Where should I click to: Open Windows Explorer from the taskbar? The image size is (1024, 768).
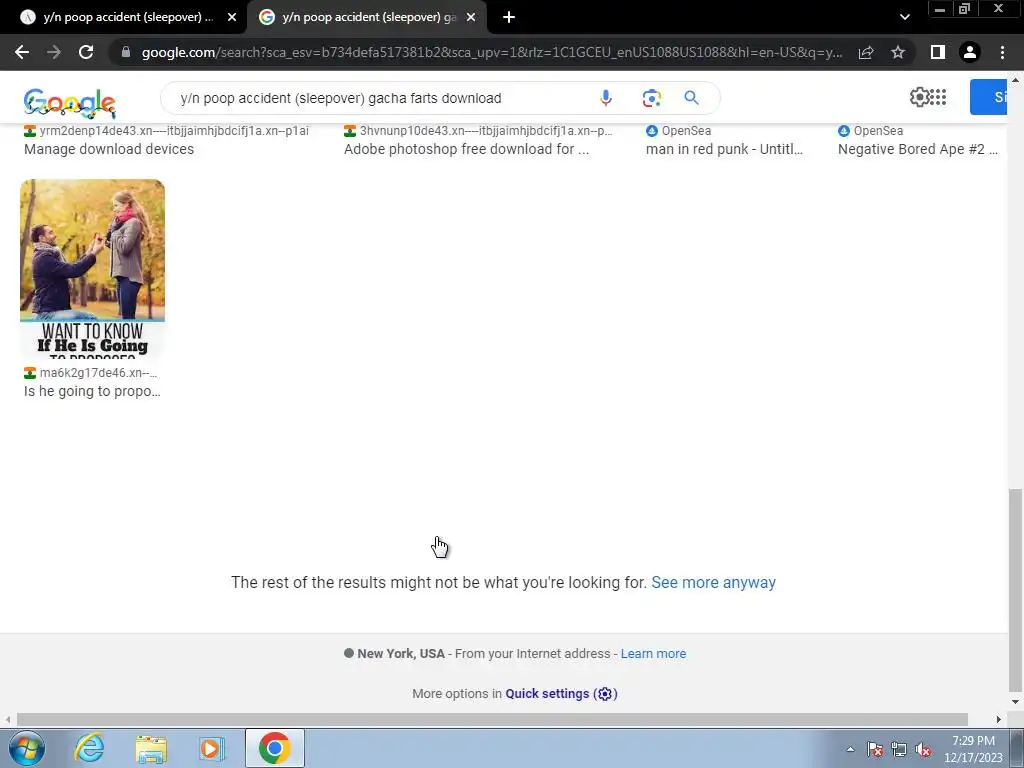(151, 749)
